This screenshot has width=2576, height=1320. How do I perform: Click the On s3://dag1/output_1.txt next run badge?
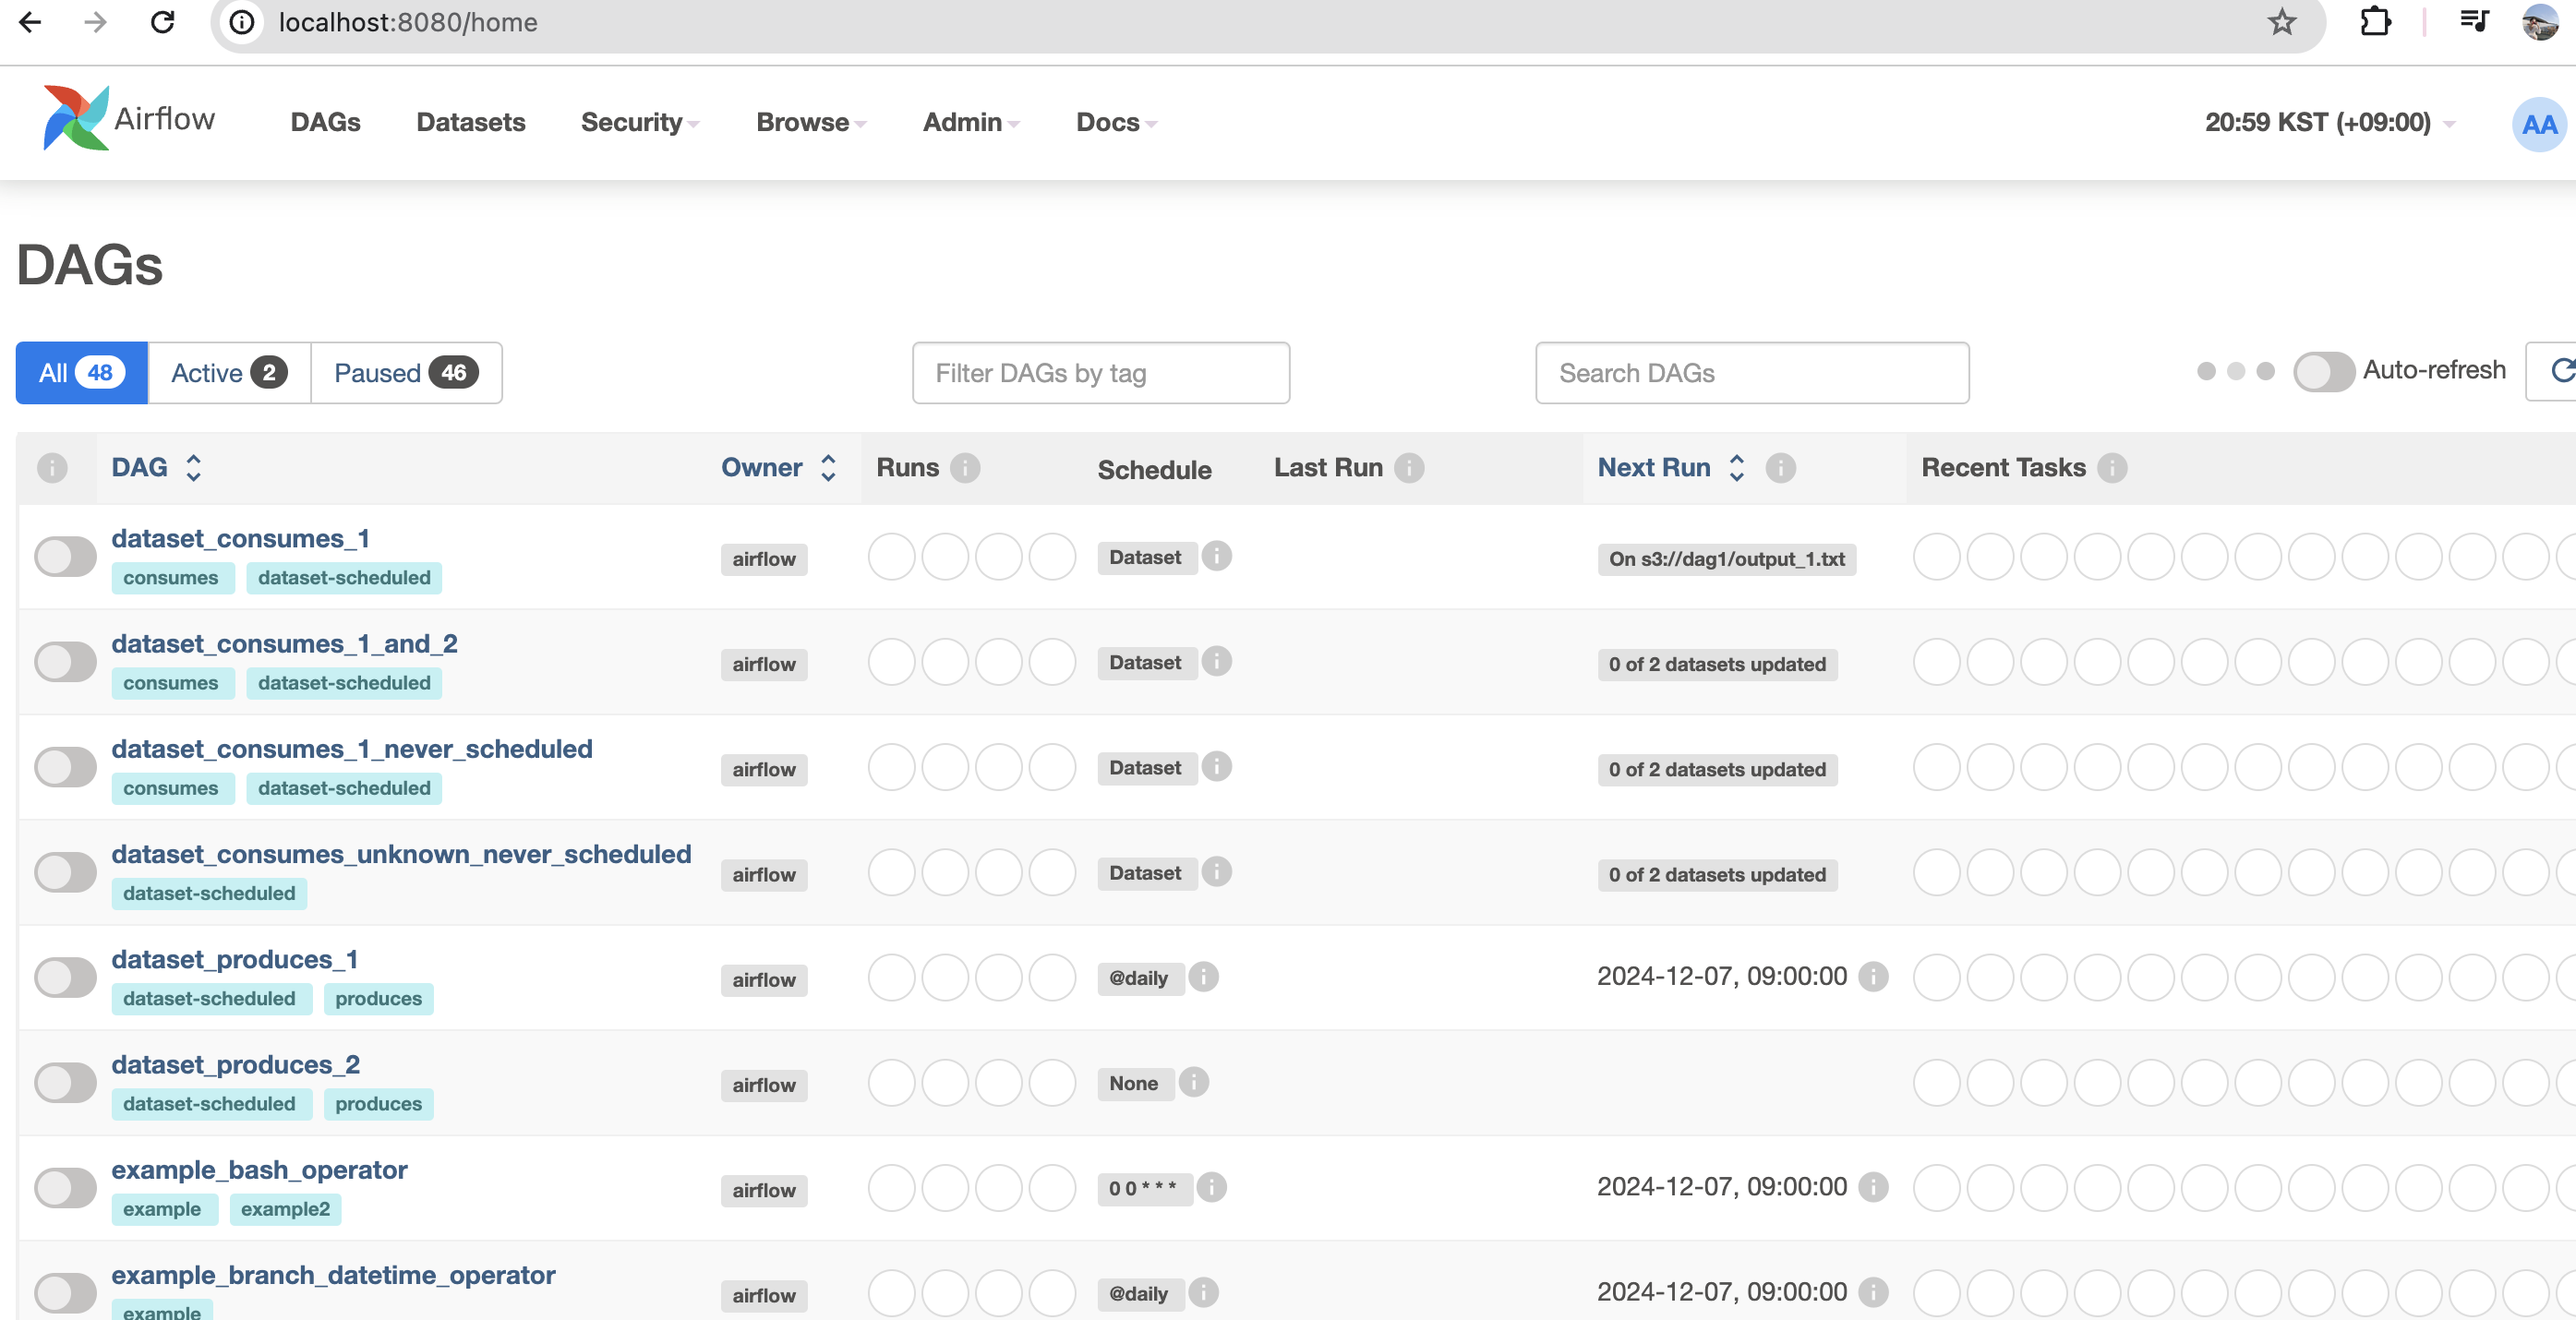point(1726,559)
